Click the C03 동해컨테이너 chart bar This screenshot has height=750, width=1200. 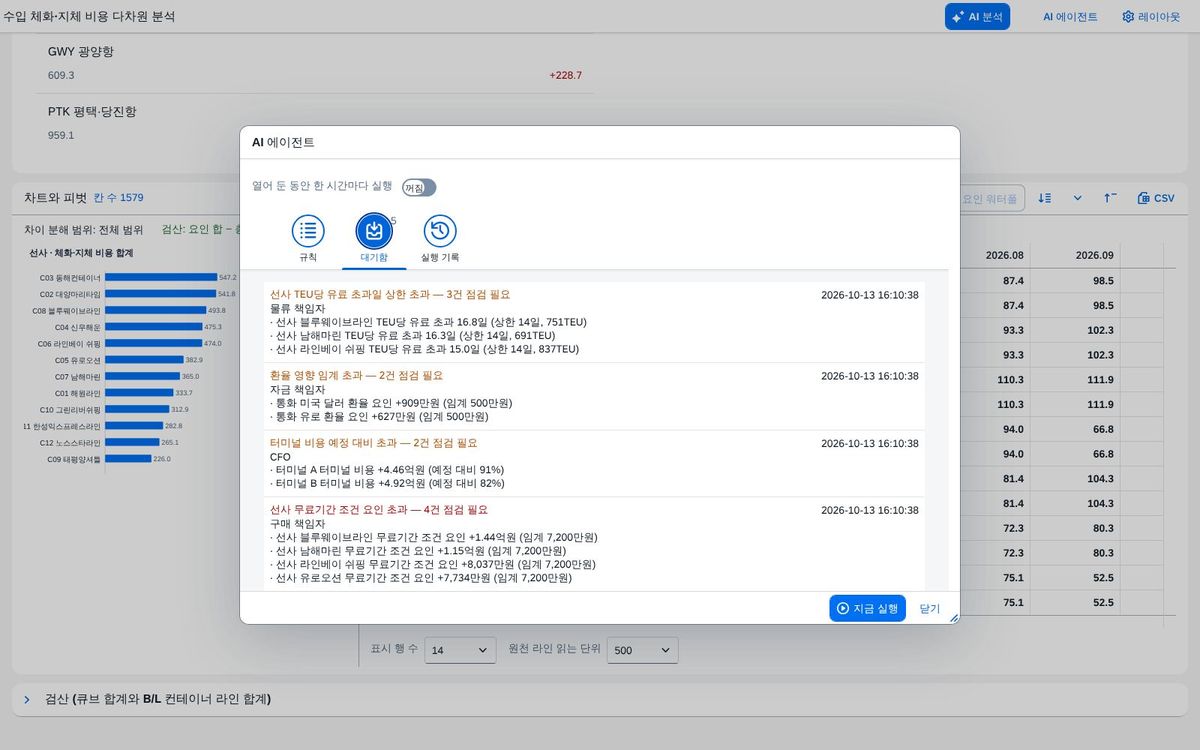(161, 277)
